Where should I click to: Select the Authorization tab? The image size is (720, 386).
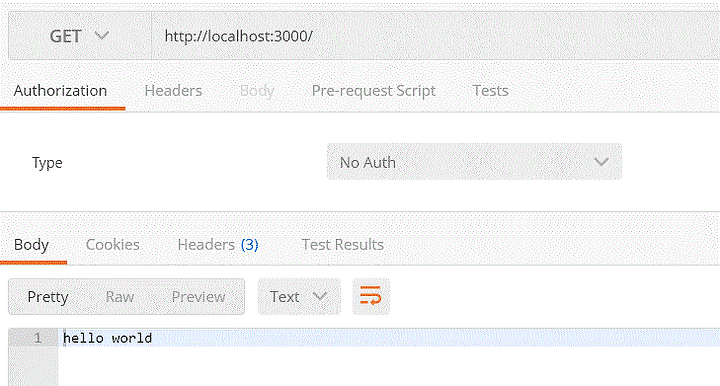click(60, 90)
